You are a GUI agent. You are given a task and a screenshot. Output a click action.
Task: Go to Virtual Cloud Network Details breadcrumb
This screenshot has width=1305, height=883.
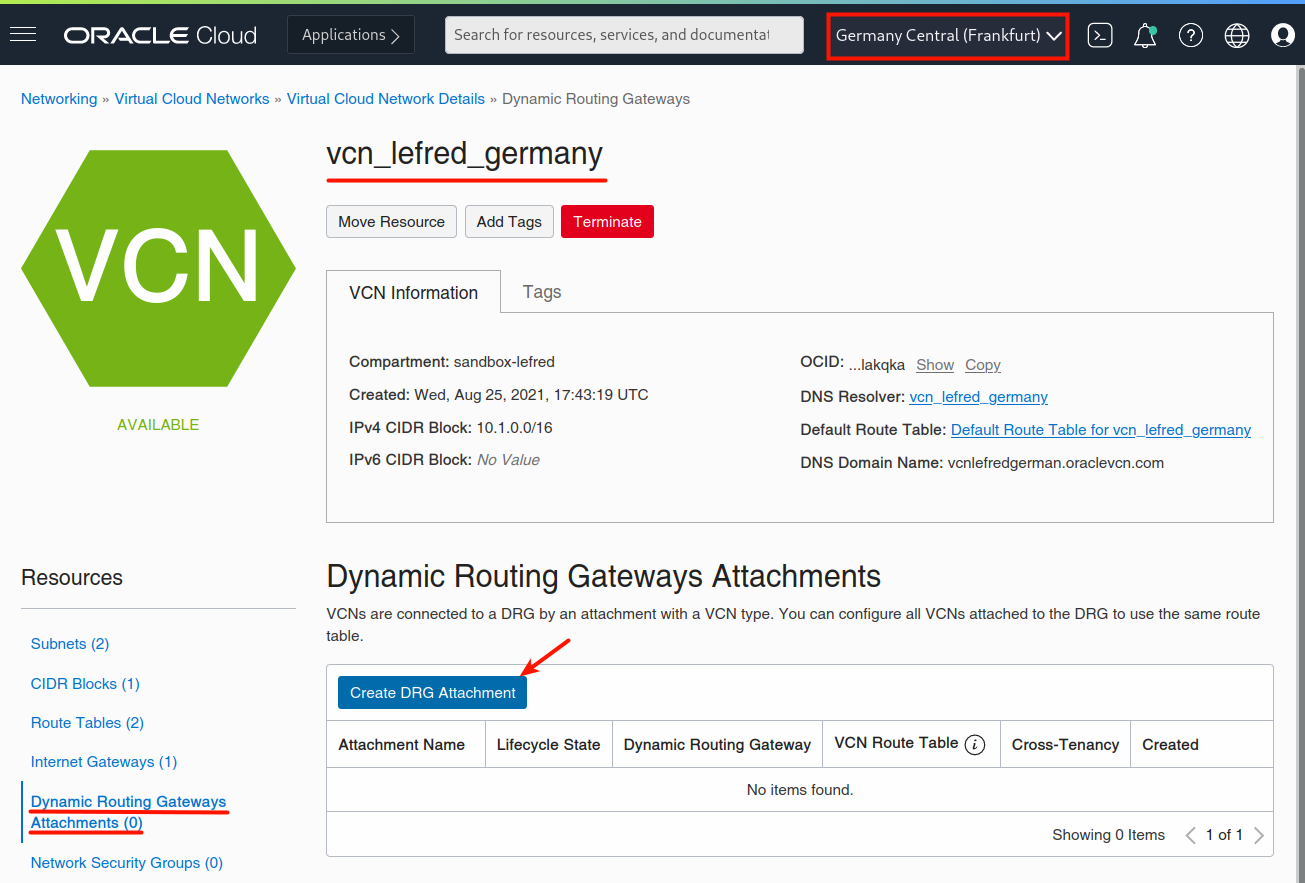pos(386,99)
